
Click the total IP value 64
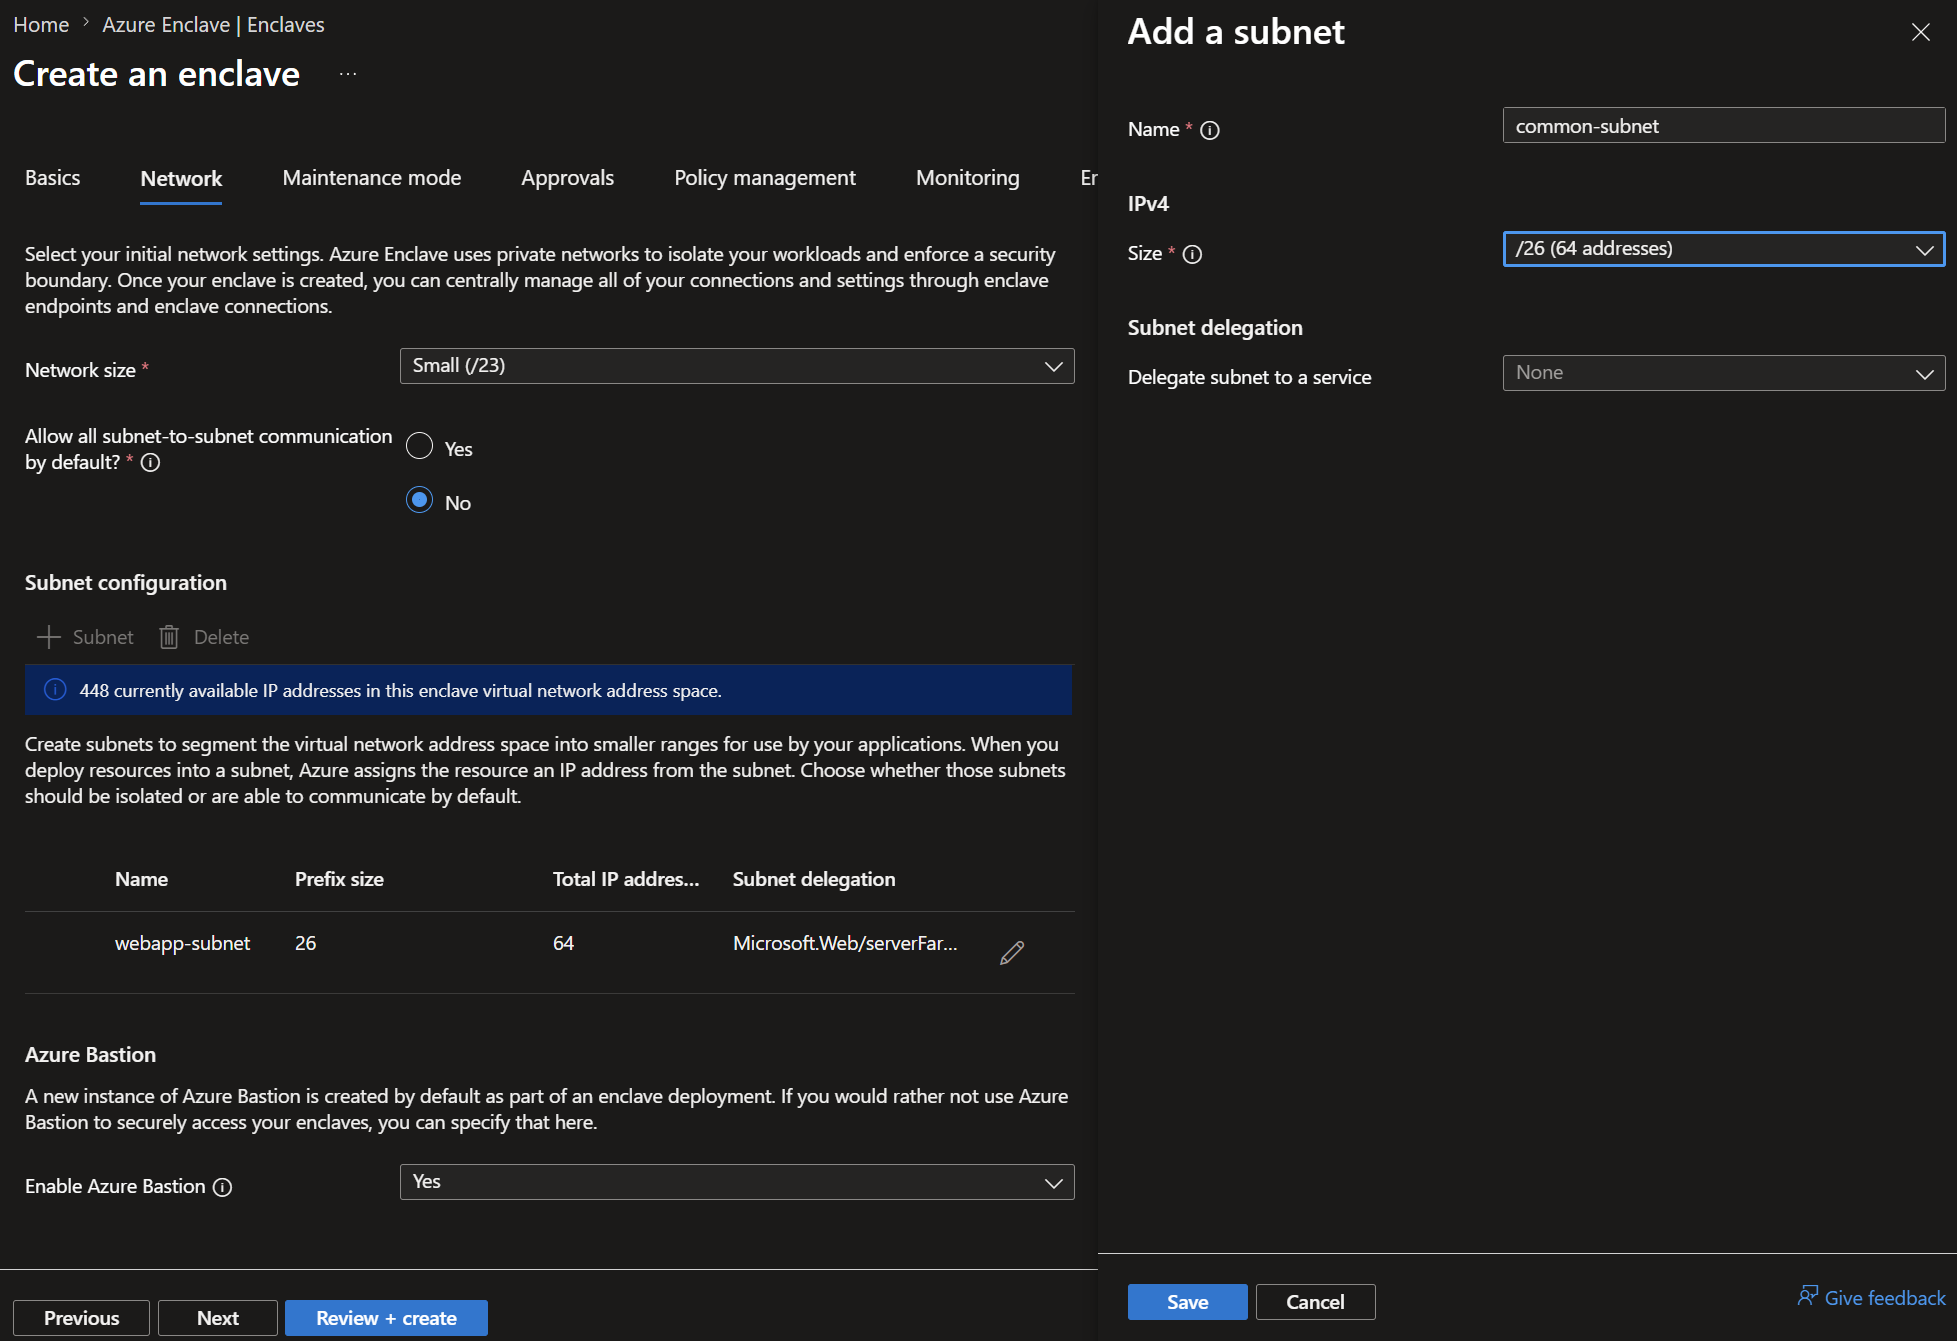tap(564, 943)
